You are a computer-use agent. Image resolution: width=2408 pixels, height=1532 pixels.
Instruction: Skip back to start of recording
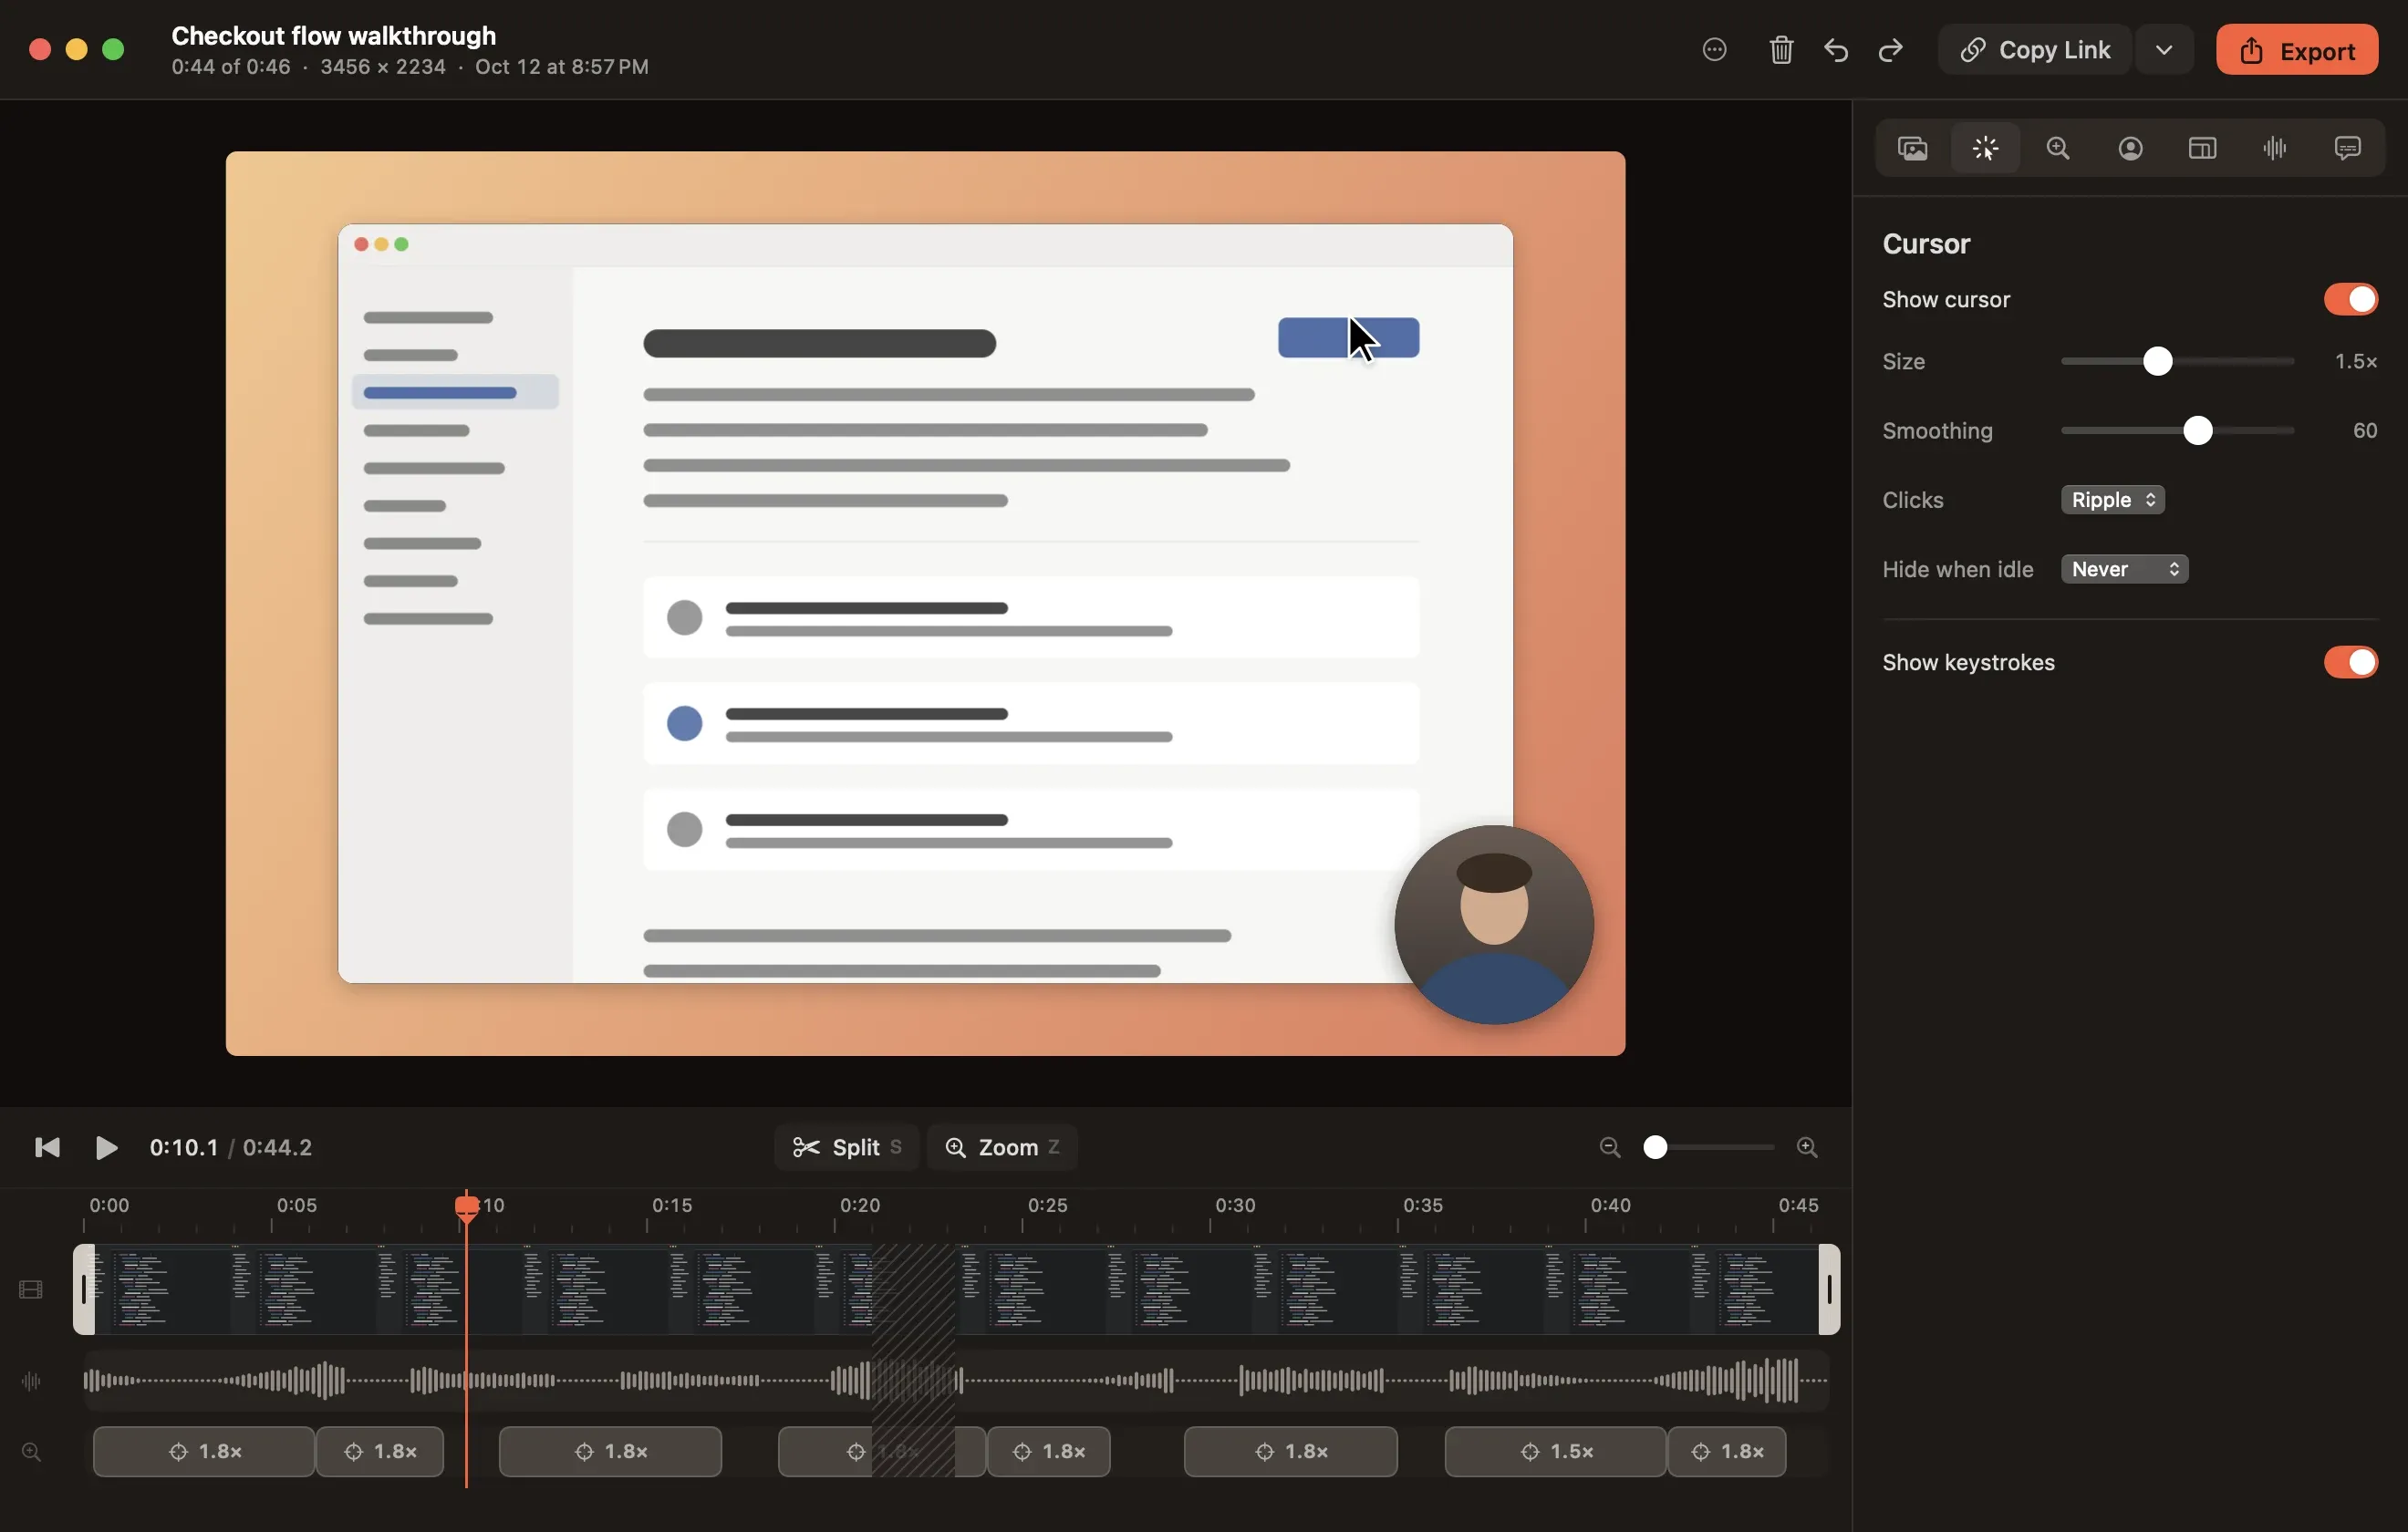[x=47, y=1147]
